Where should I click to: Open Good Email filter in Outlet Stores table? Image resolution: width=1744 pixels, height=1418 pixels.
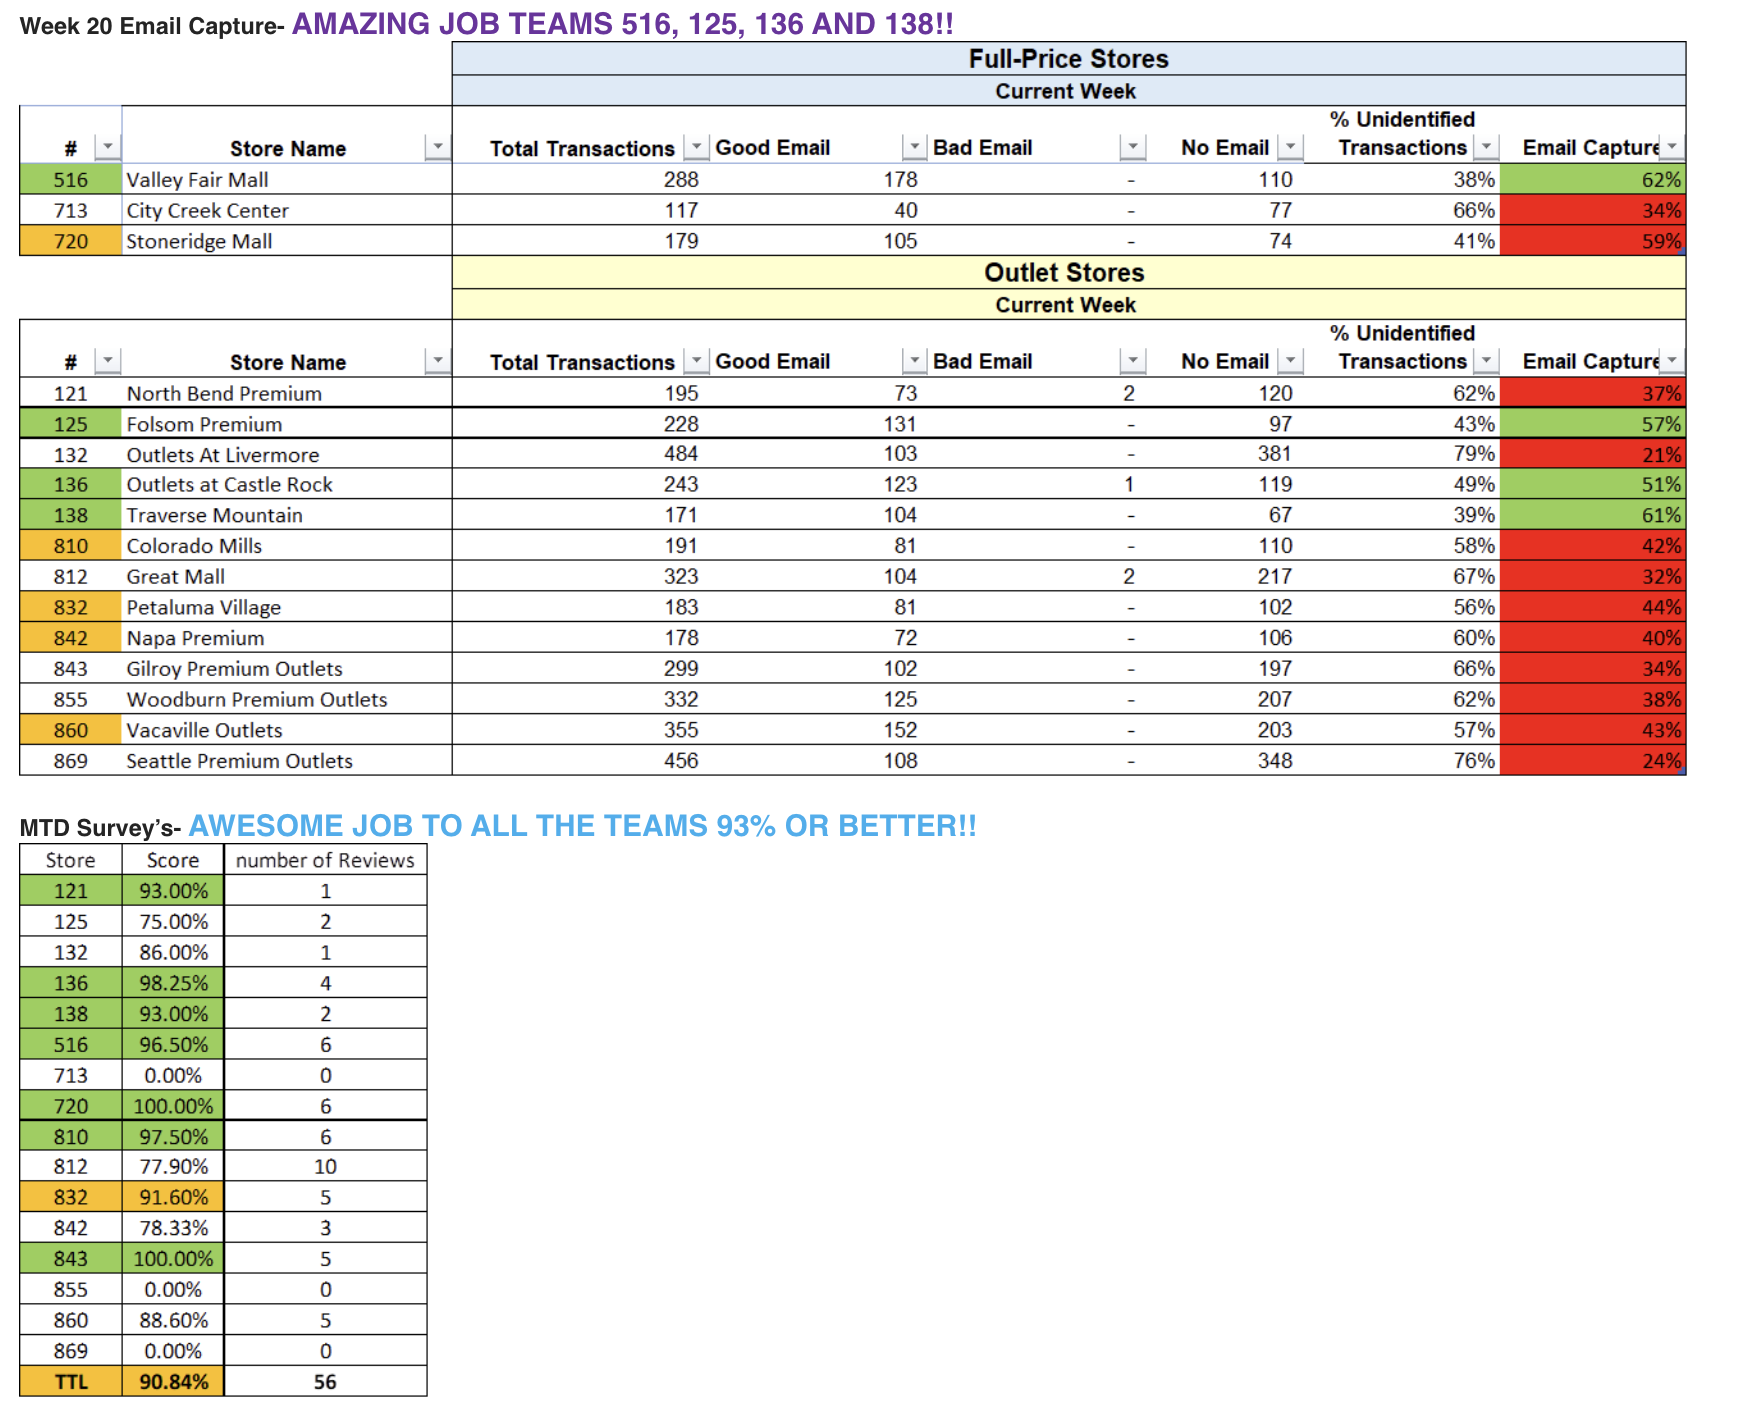[914, 361]
